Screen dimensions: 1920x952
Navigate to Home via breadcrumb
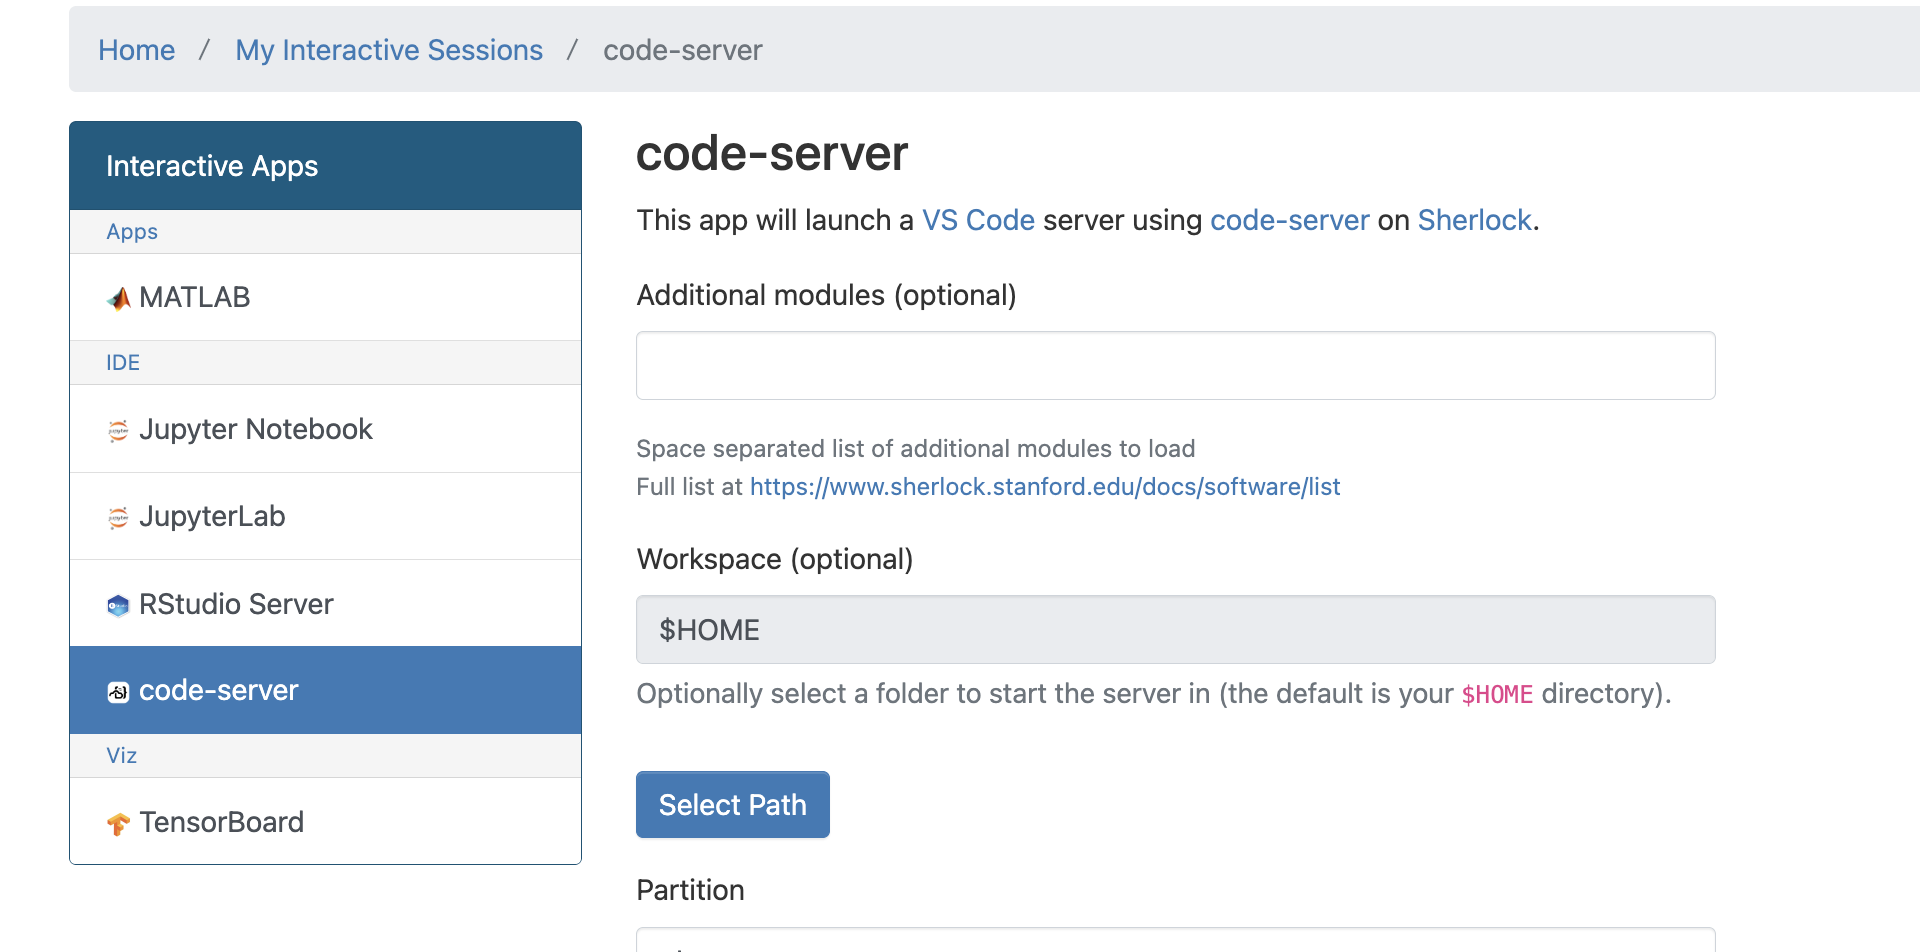(136, 50)
